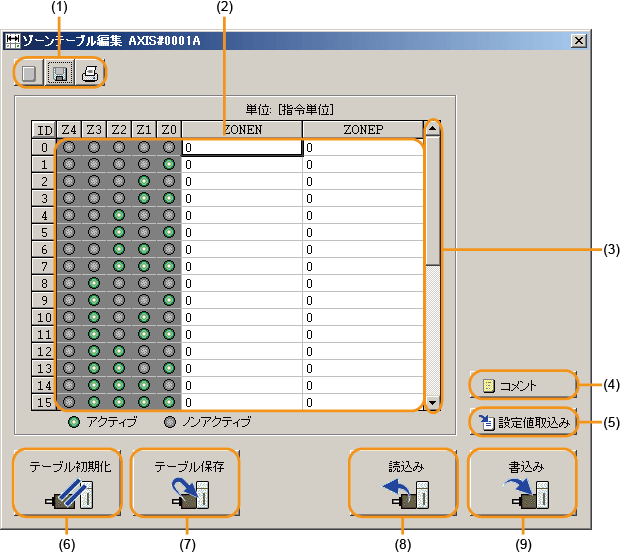
Task: Click the Print toolbar icon
Action: pyautogui.click(x=90, y=73)
